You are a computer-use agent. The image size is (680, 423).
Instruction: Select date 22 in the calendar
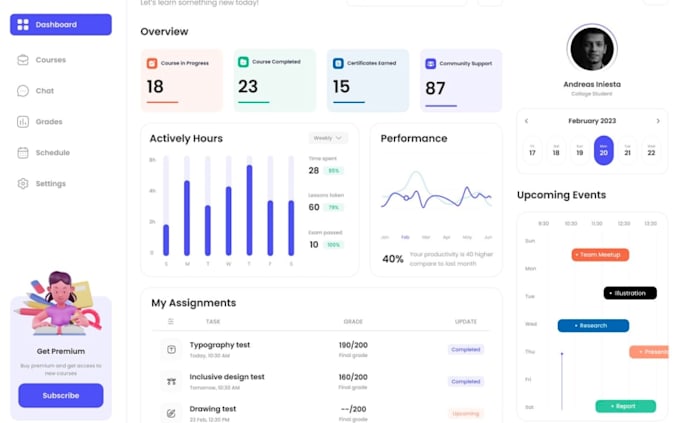pos(651,150)
